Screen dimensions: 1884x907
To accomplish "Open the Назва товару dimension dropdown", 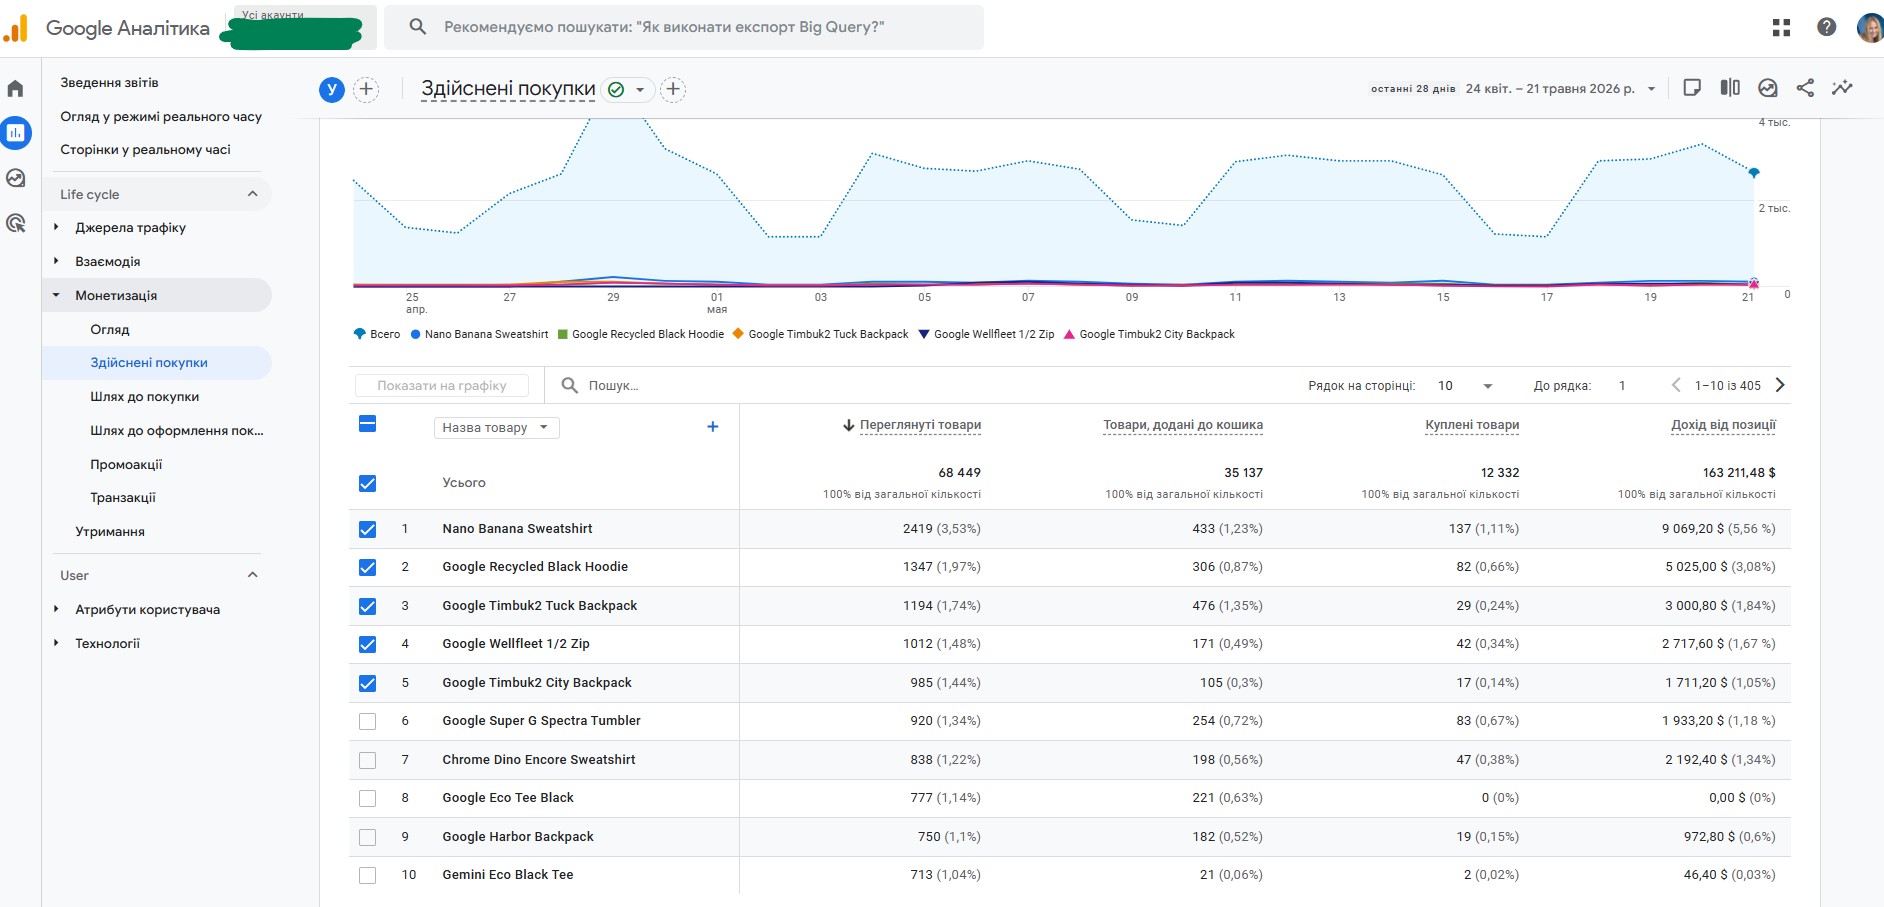I will pos(496,427).
